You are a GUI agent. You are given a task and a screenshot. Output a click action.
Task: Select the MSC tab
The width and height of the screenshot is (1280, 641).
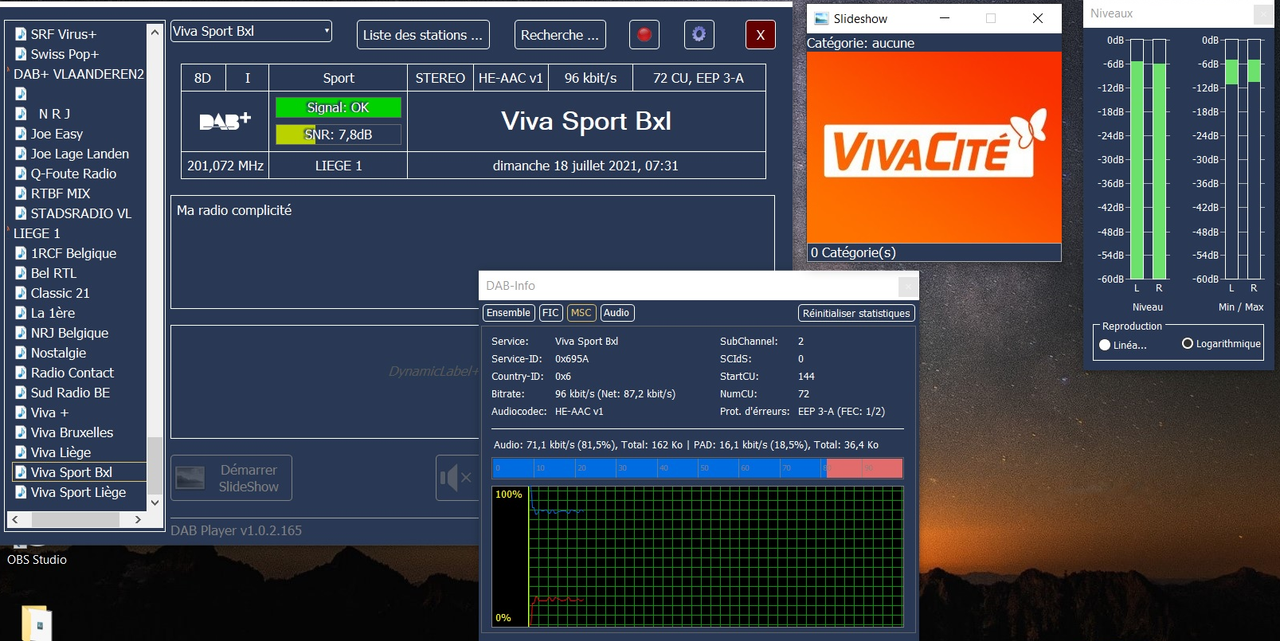(582, 313)
